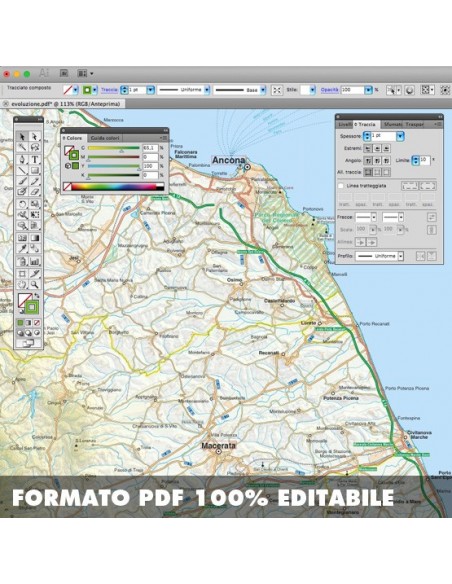Image resolution: width=452 pixels, height=584 pixels.
Task: Click the Go to Bridge button in top bar
Action: tap(64, 73)
